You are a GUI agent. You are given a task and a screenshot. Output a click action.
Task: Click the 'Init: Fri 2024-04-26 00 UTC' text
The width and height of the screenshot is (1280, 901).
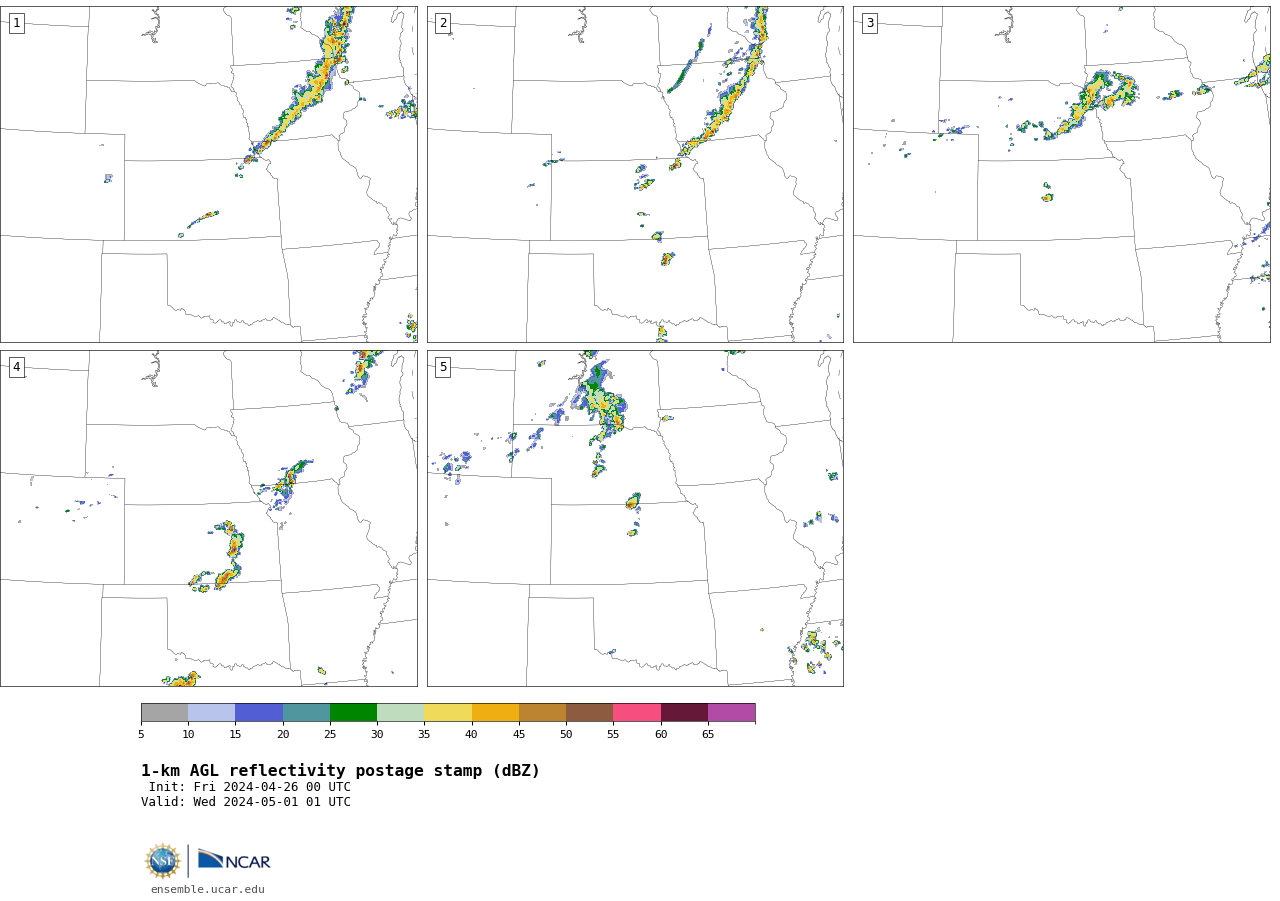click(x=250, y=787)
